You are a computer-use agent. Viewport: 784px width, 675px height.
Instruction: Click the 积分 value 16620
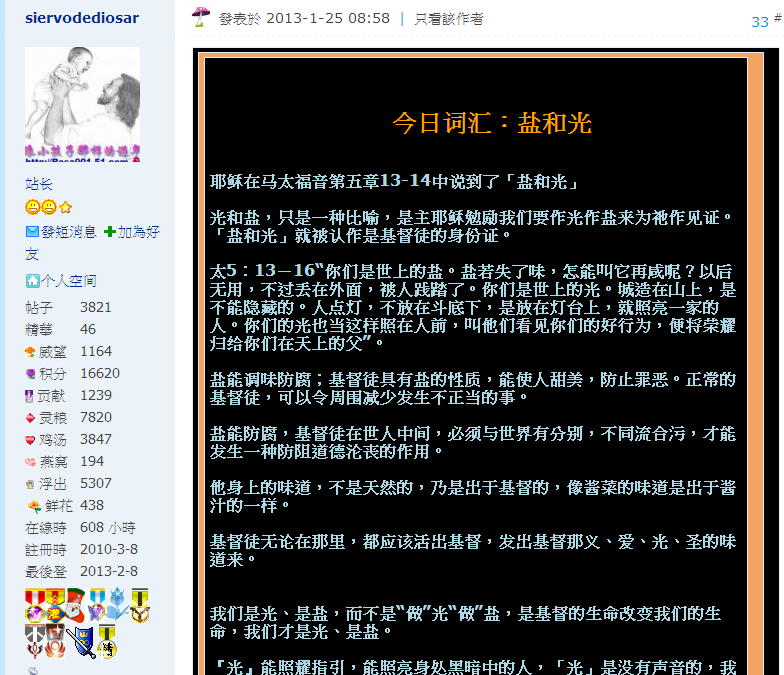[100, 373]
